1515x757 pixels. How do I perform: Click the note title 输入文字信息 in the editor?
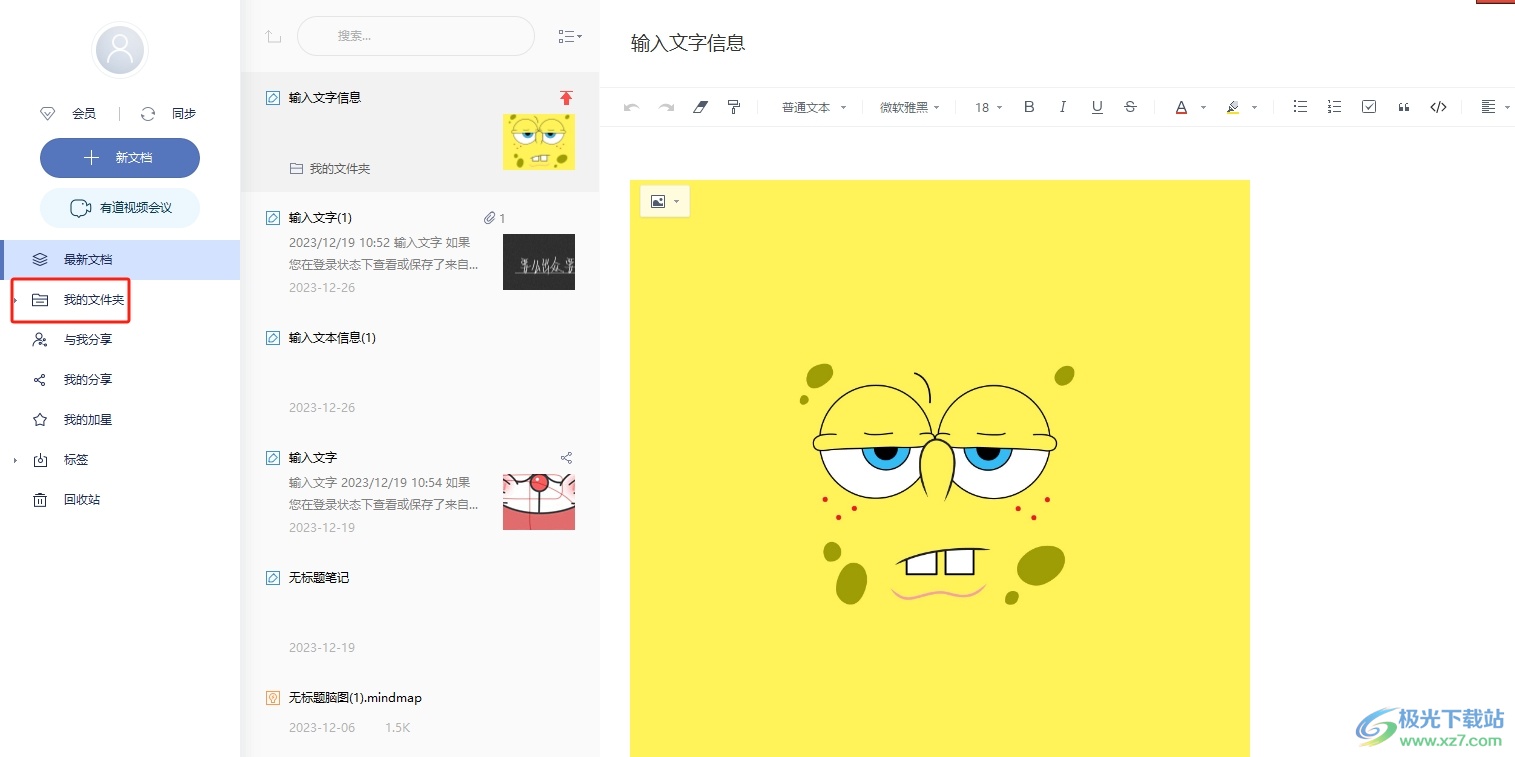(688, 43)
